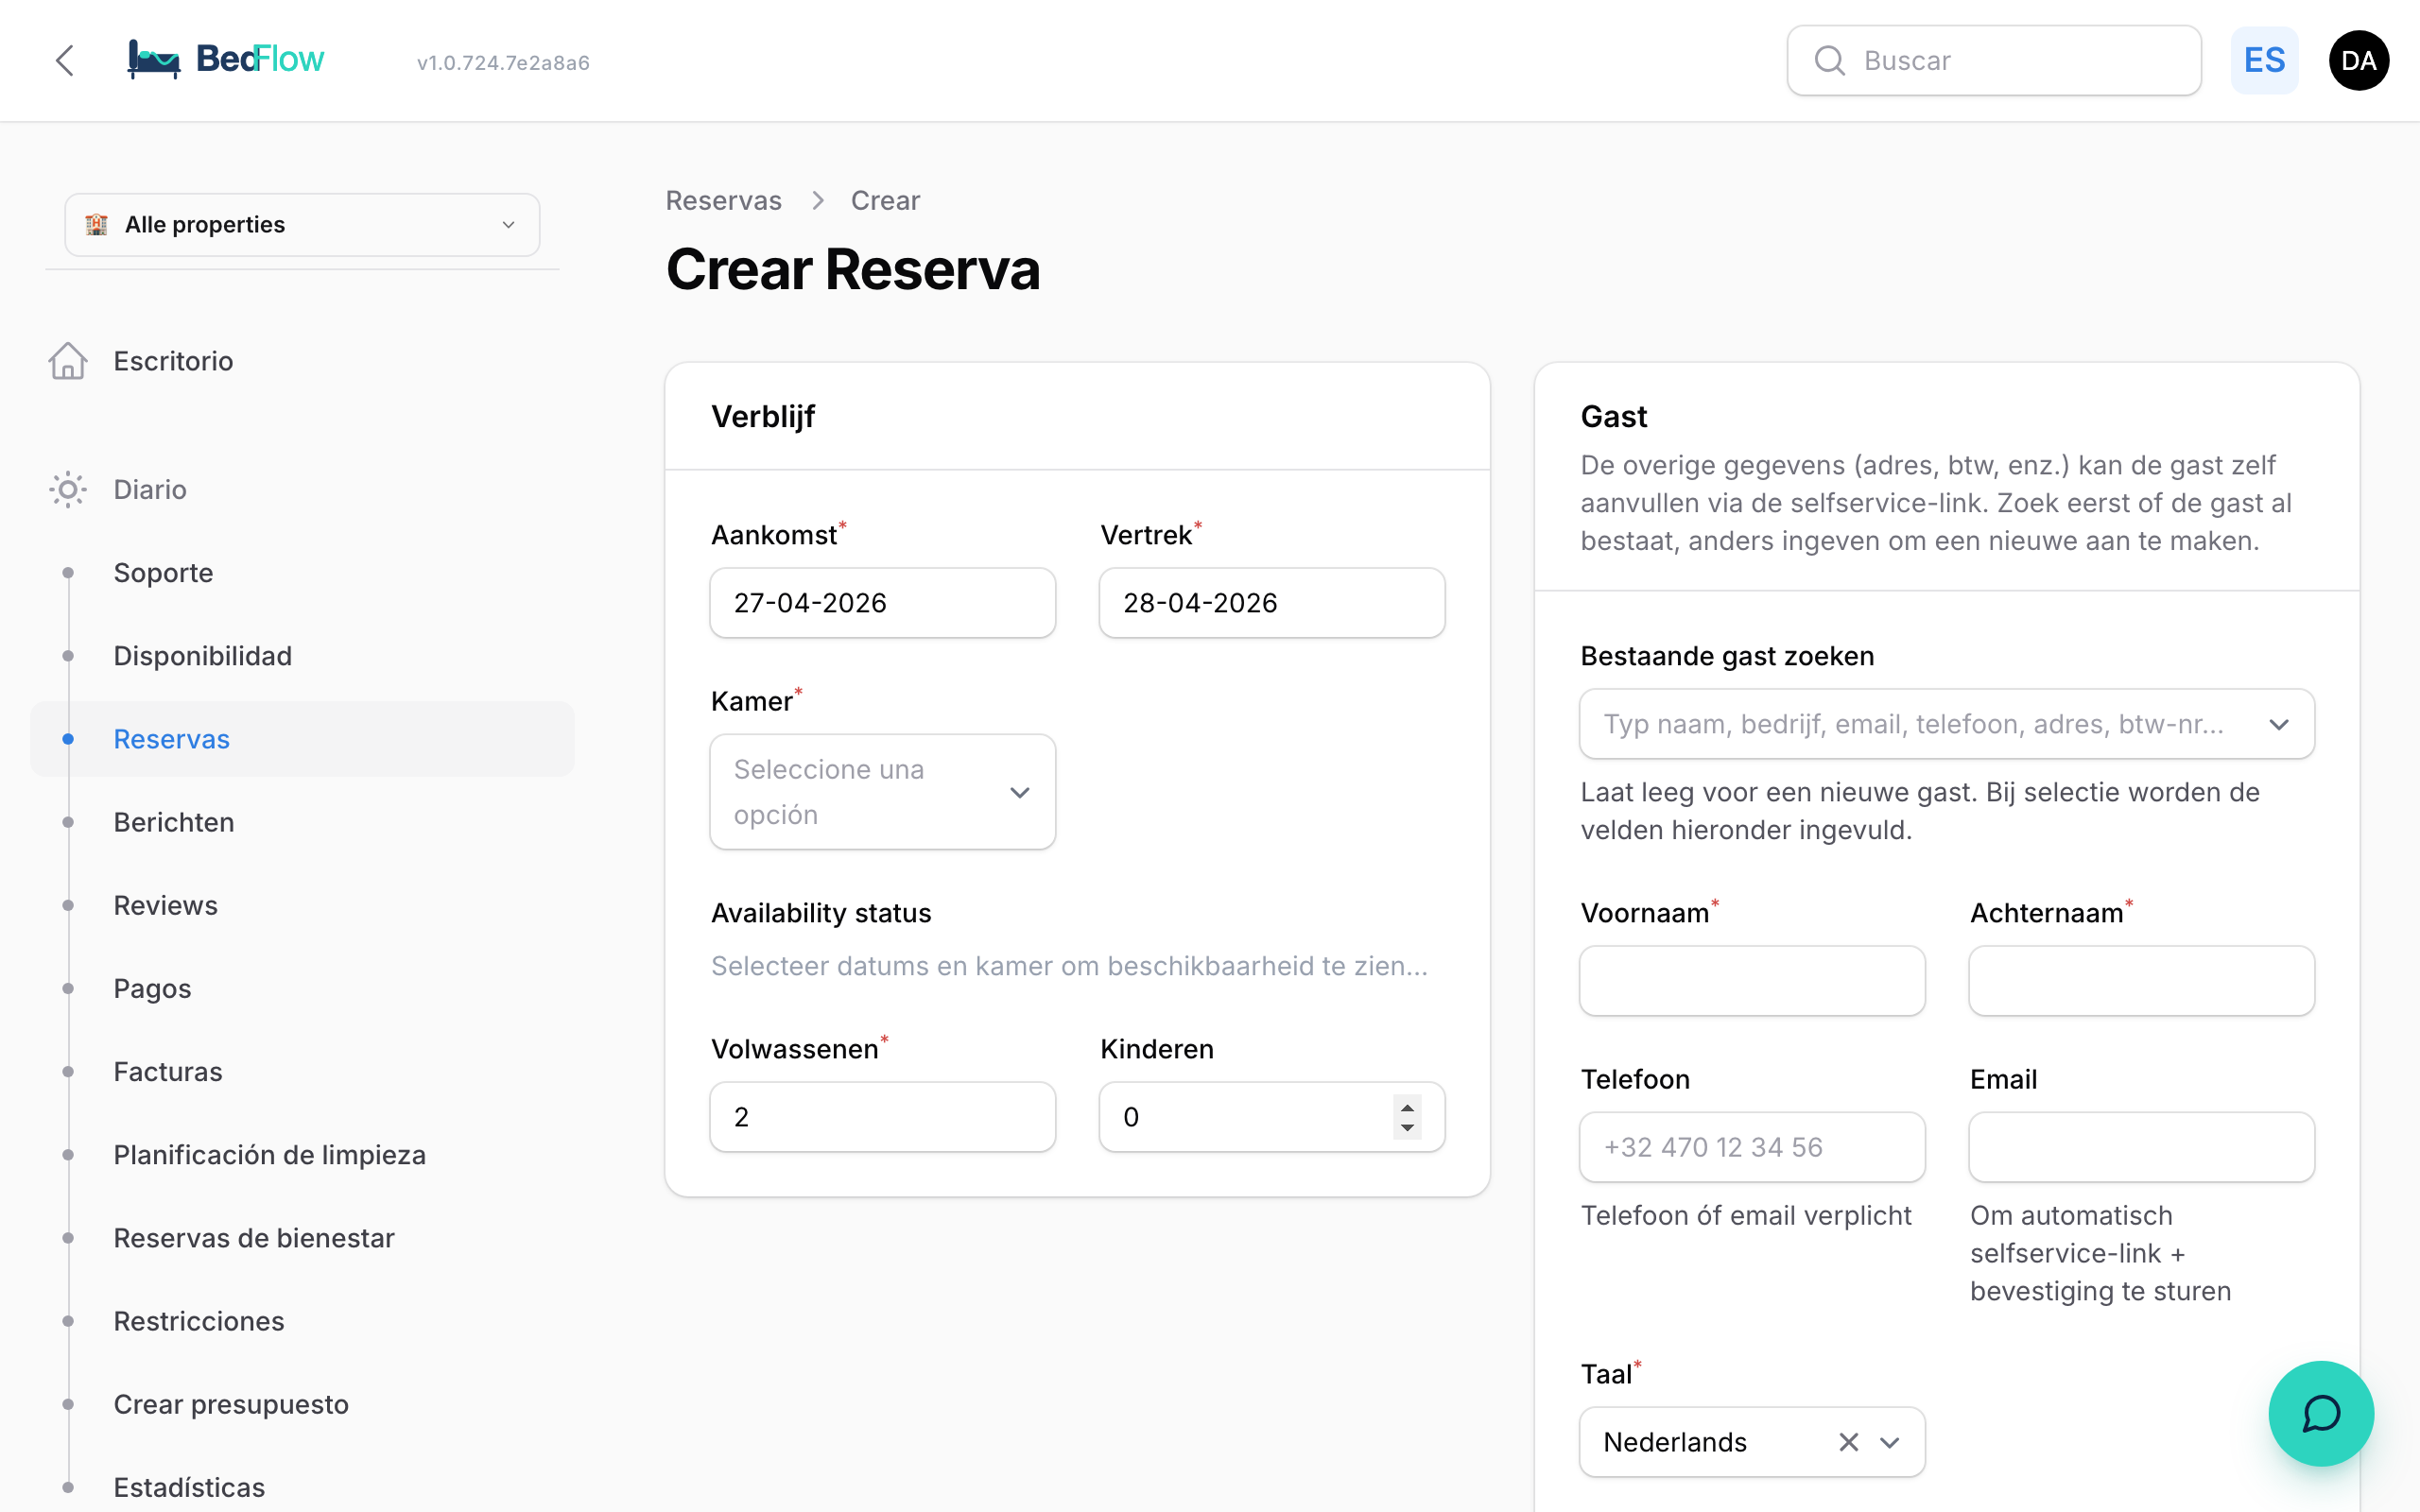The image size is (2420, 1512).
Task: Click the Gast section heading
Action: click(1613, 416)
